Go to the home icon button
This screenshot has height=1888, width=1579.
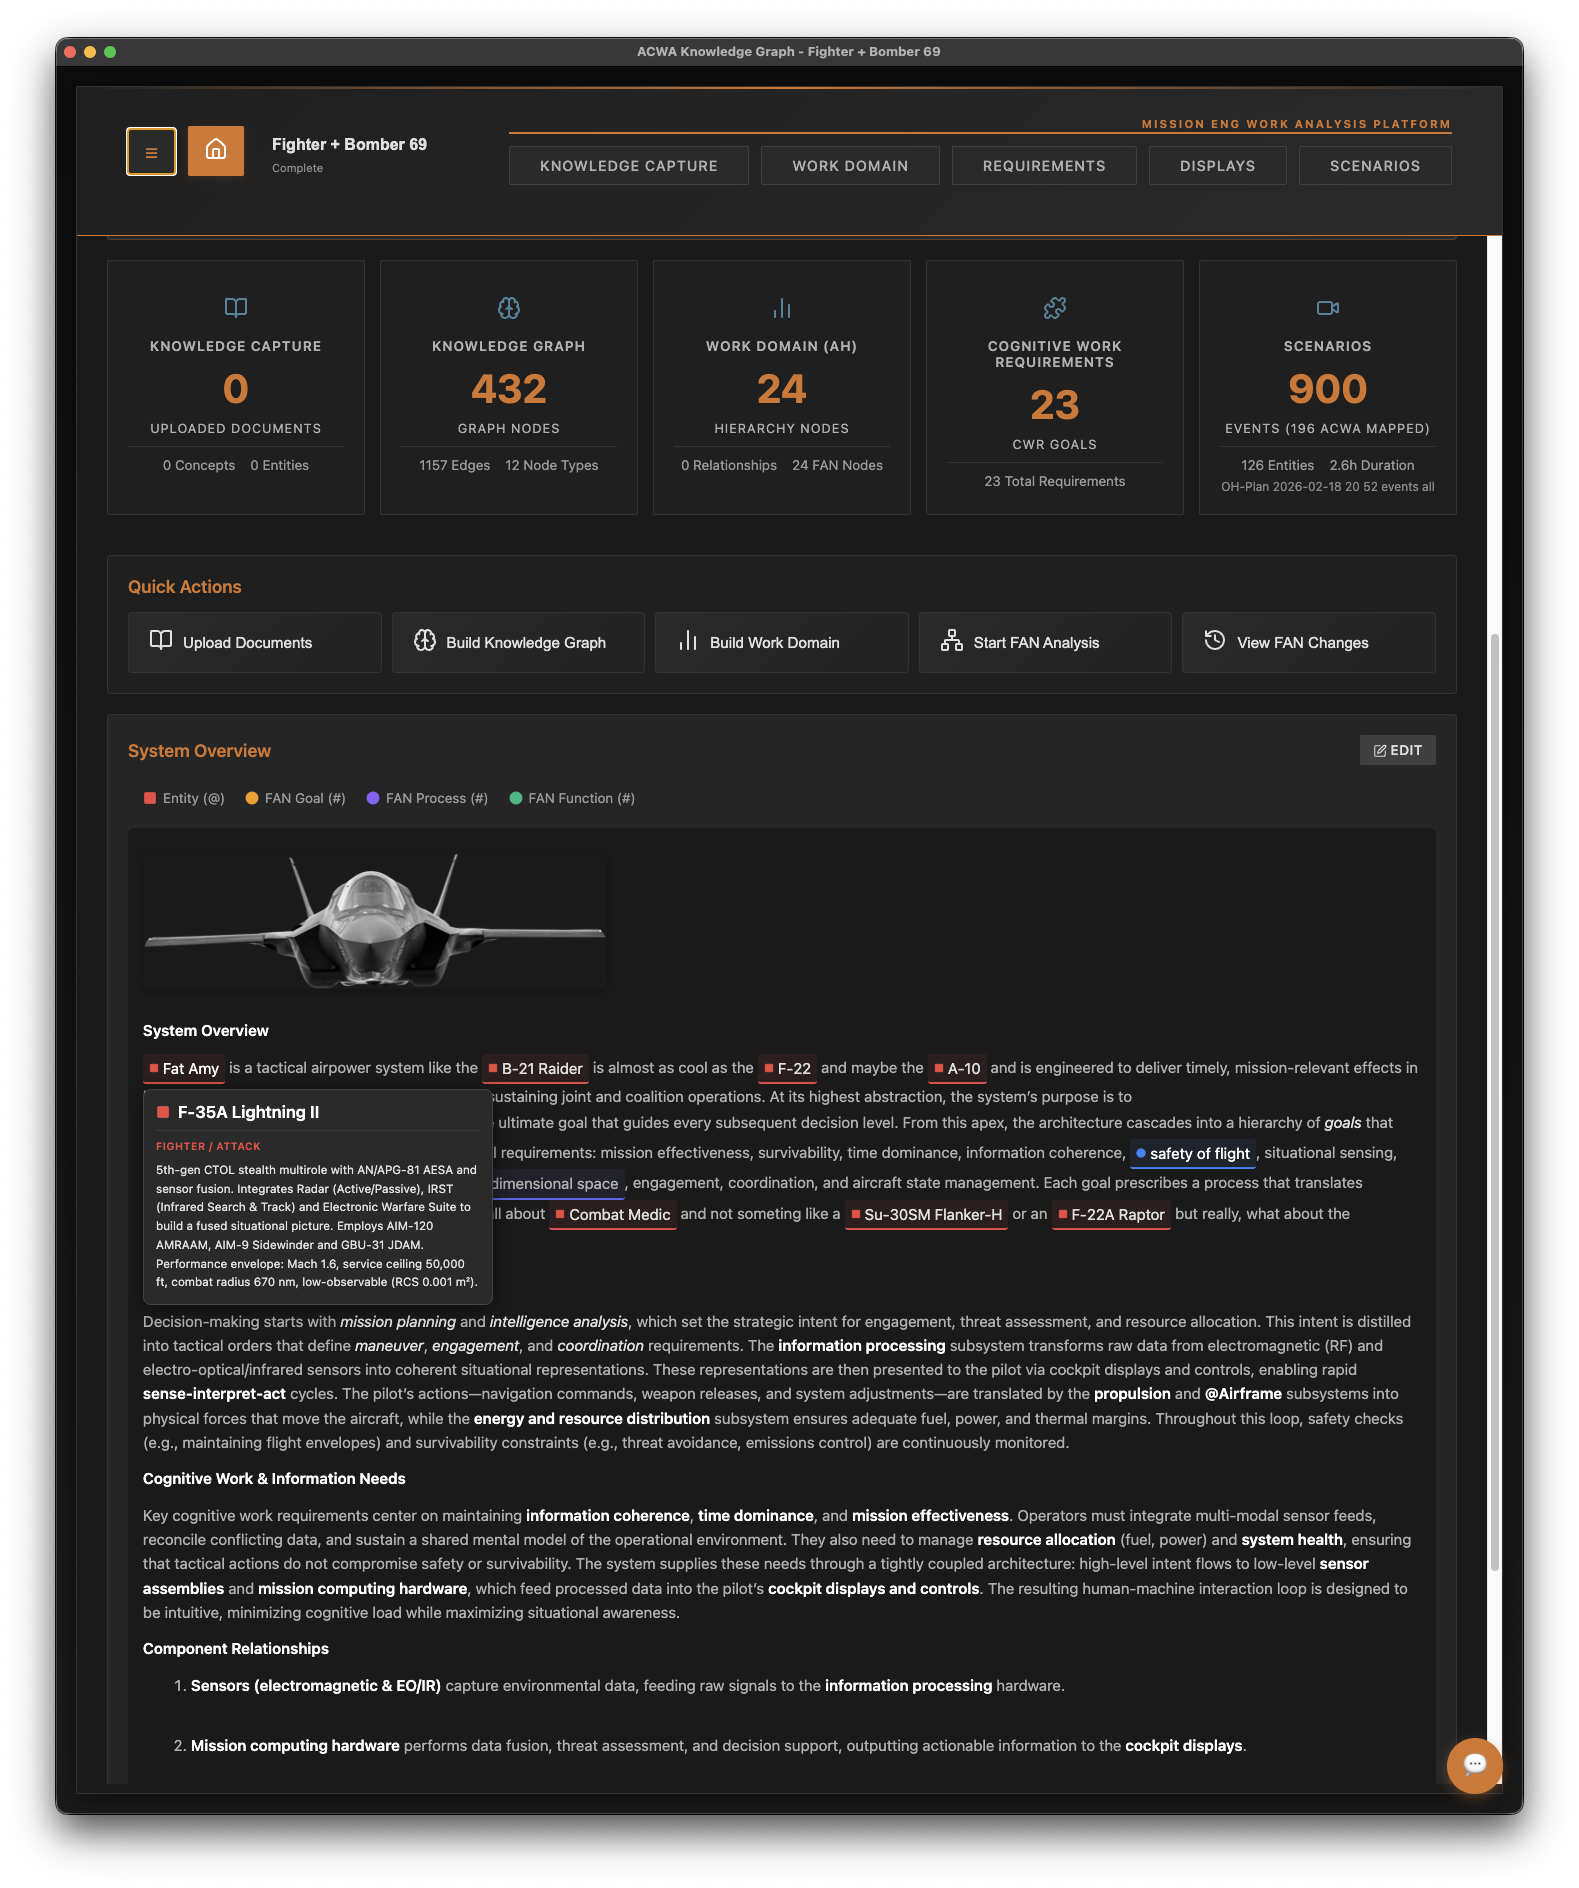click(216, 151)
